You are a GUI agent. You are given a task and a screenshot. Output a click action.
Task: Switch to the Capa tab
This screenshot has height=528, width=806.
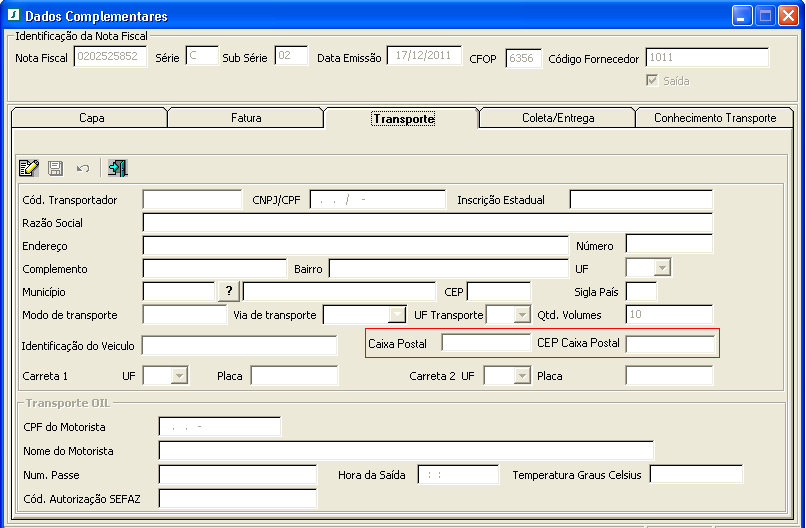click(x=91, y=118)
